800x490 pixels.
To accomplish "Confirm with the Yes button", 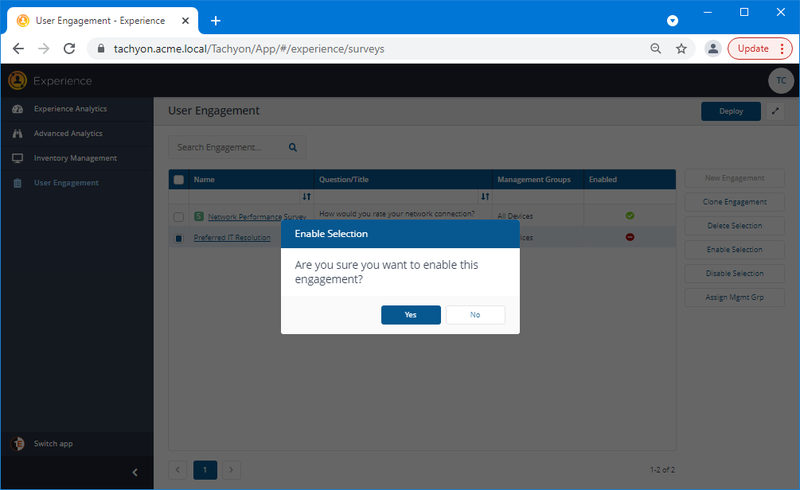I will [411, 315].
